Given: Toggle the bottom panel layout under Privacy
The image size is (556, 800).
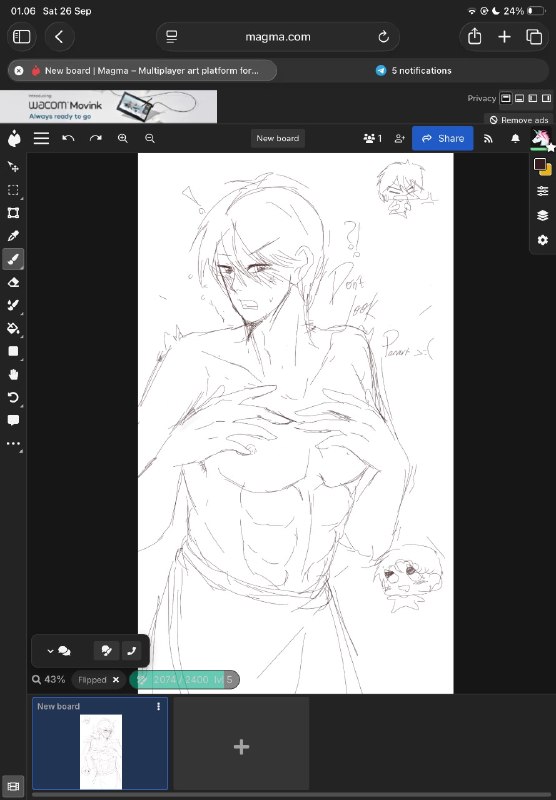Looking at the screenshot, I should coord(519,98).
